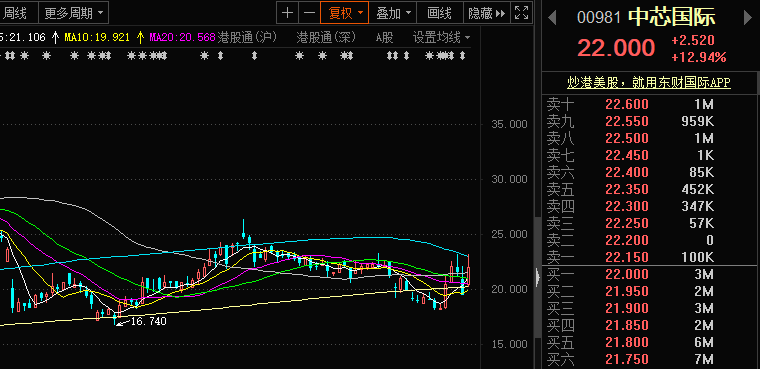760x369 pixels.
Task: Select 卖十 ask row at 22.600
Action: [x=649, y=104]
